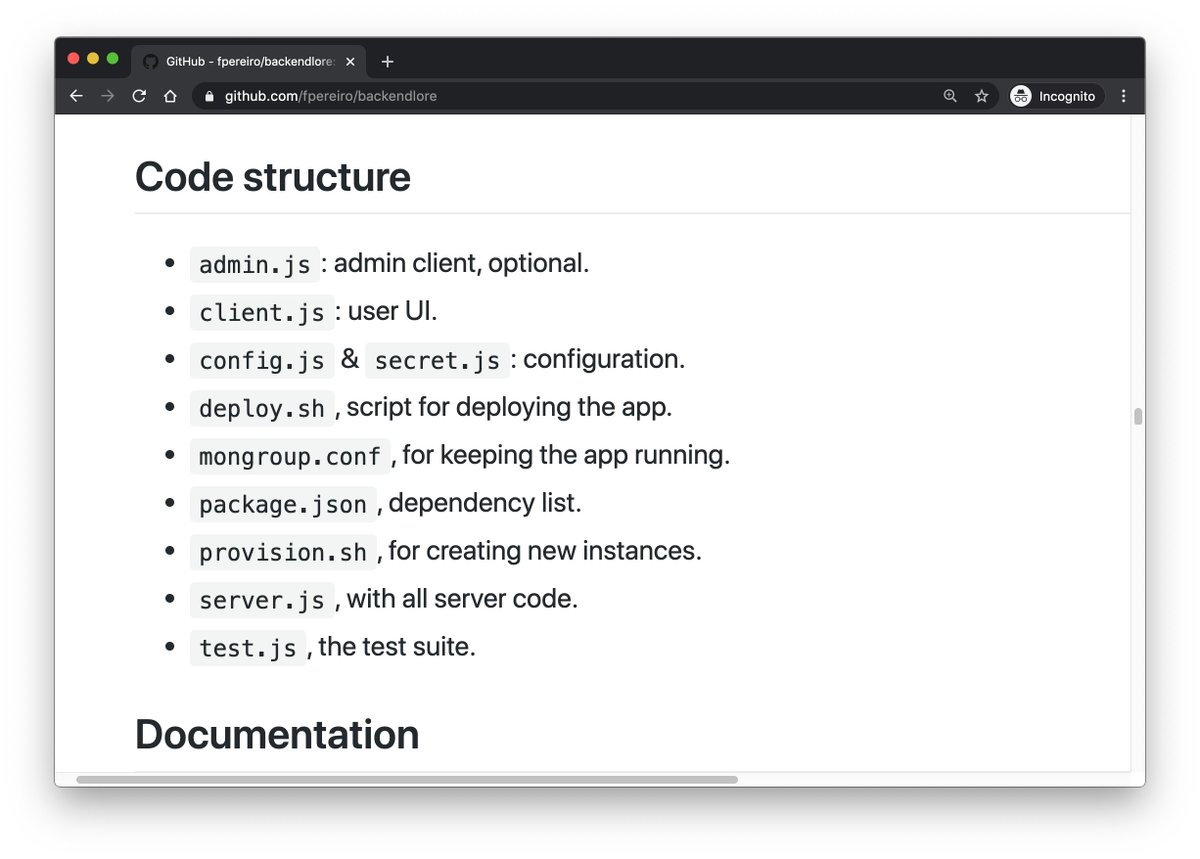This screenshot has height=859, width=1200.
Task: Click the padlock site info icon
Action: pyautogui.click(x=209, y=97)
